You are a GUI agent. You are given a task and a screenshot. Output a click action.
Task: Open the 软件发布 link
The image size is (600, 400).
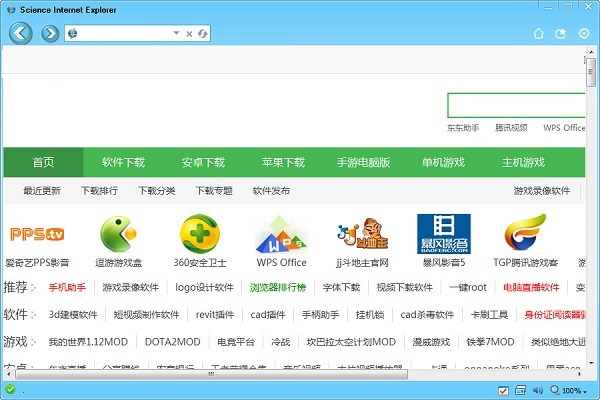point(271,191)
